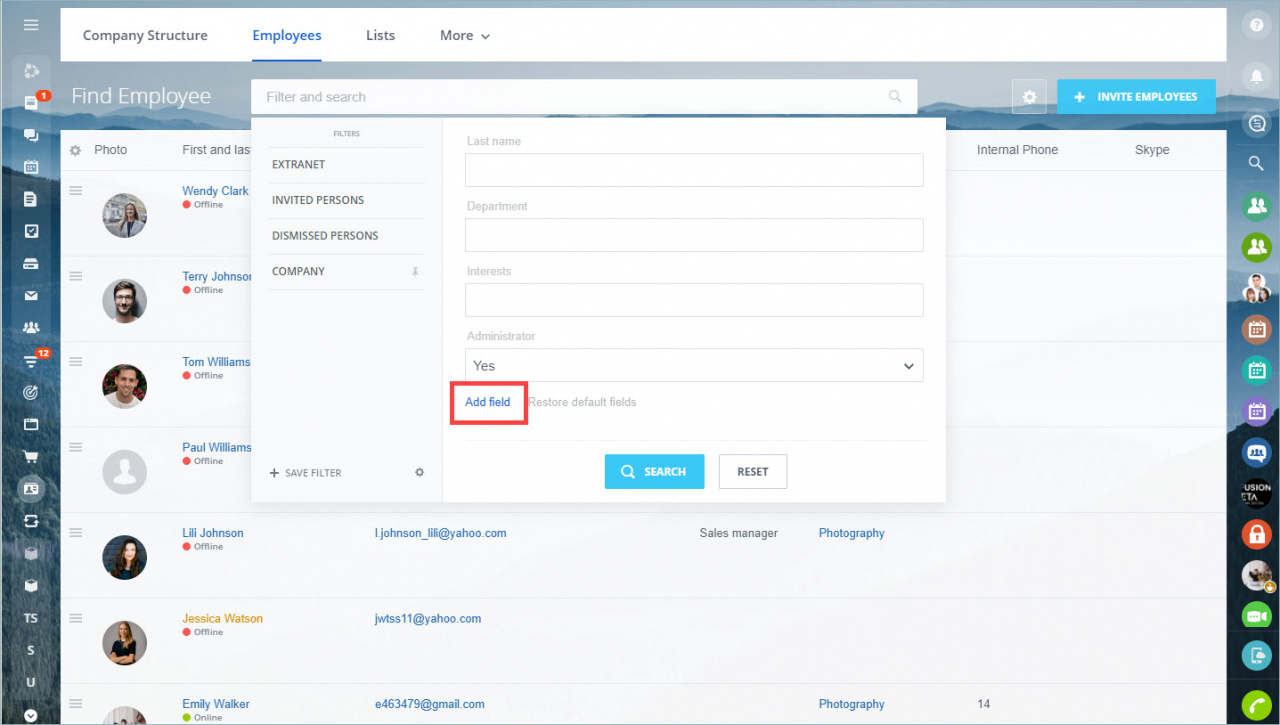
Task: Open the purple calendar chat icon
Action: click(1256, 410)
